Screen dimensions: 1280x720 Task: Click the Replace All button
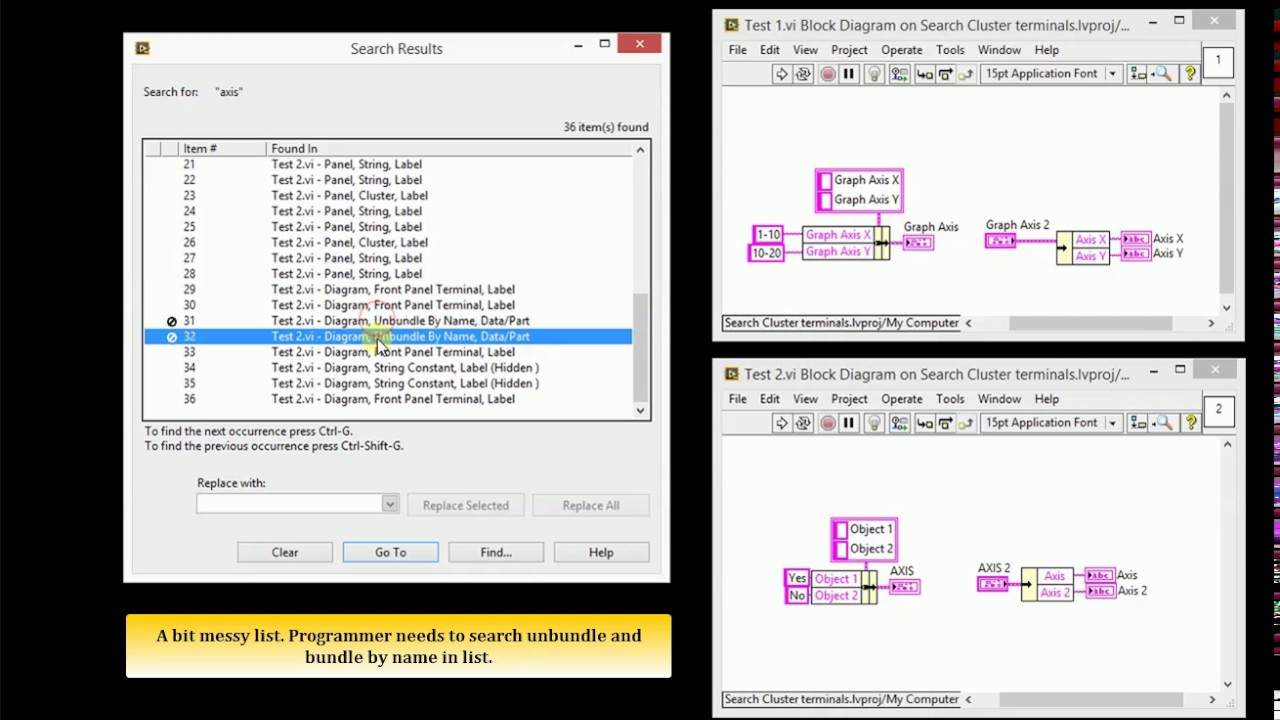(591, 505)
